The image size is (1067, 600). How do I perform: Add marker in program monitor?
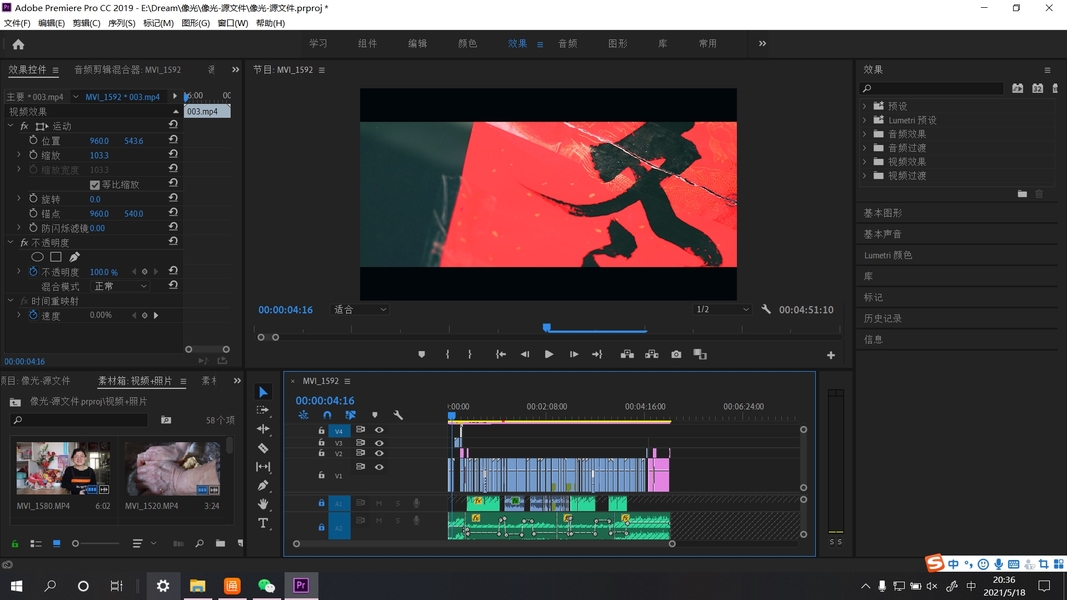(422, 354)
